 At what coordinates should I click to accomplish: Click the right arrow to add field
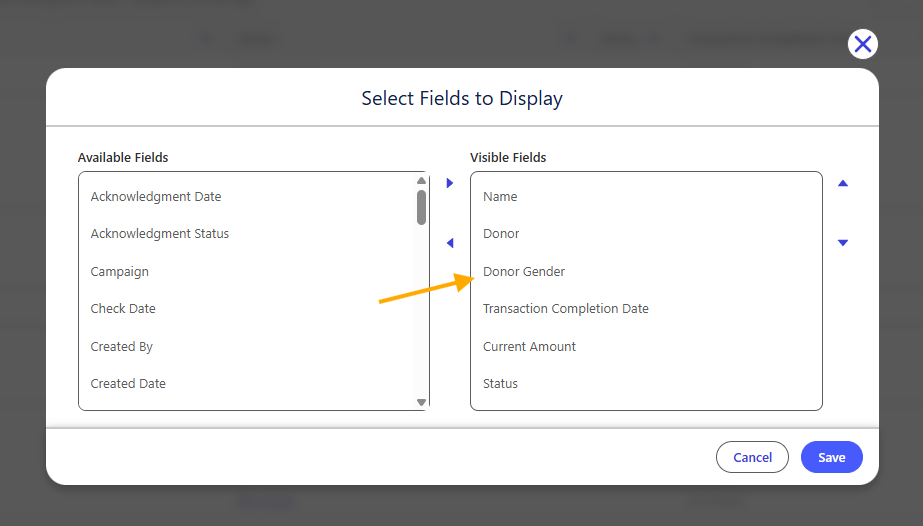click(x=450, y=183)
